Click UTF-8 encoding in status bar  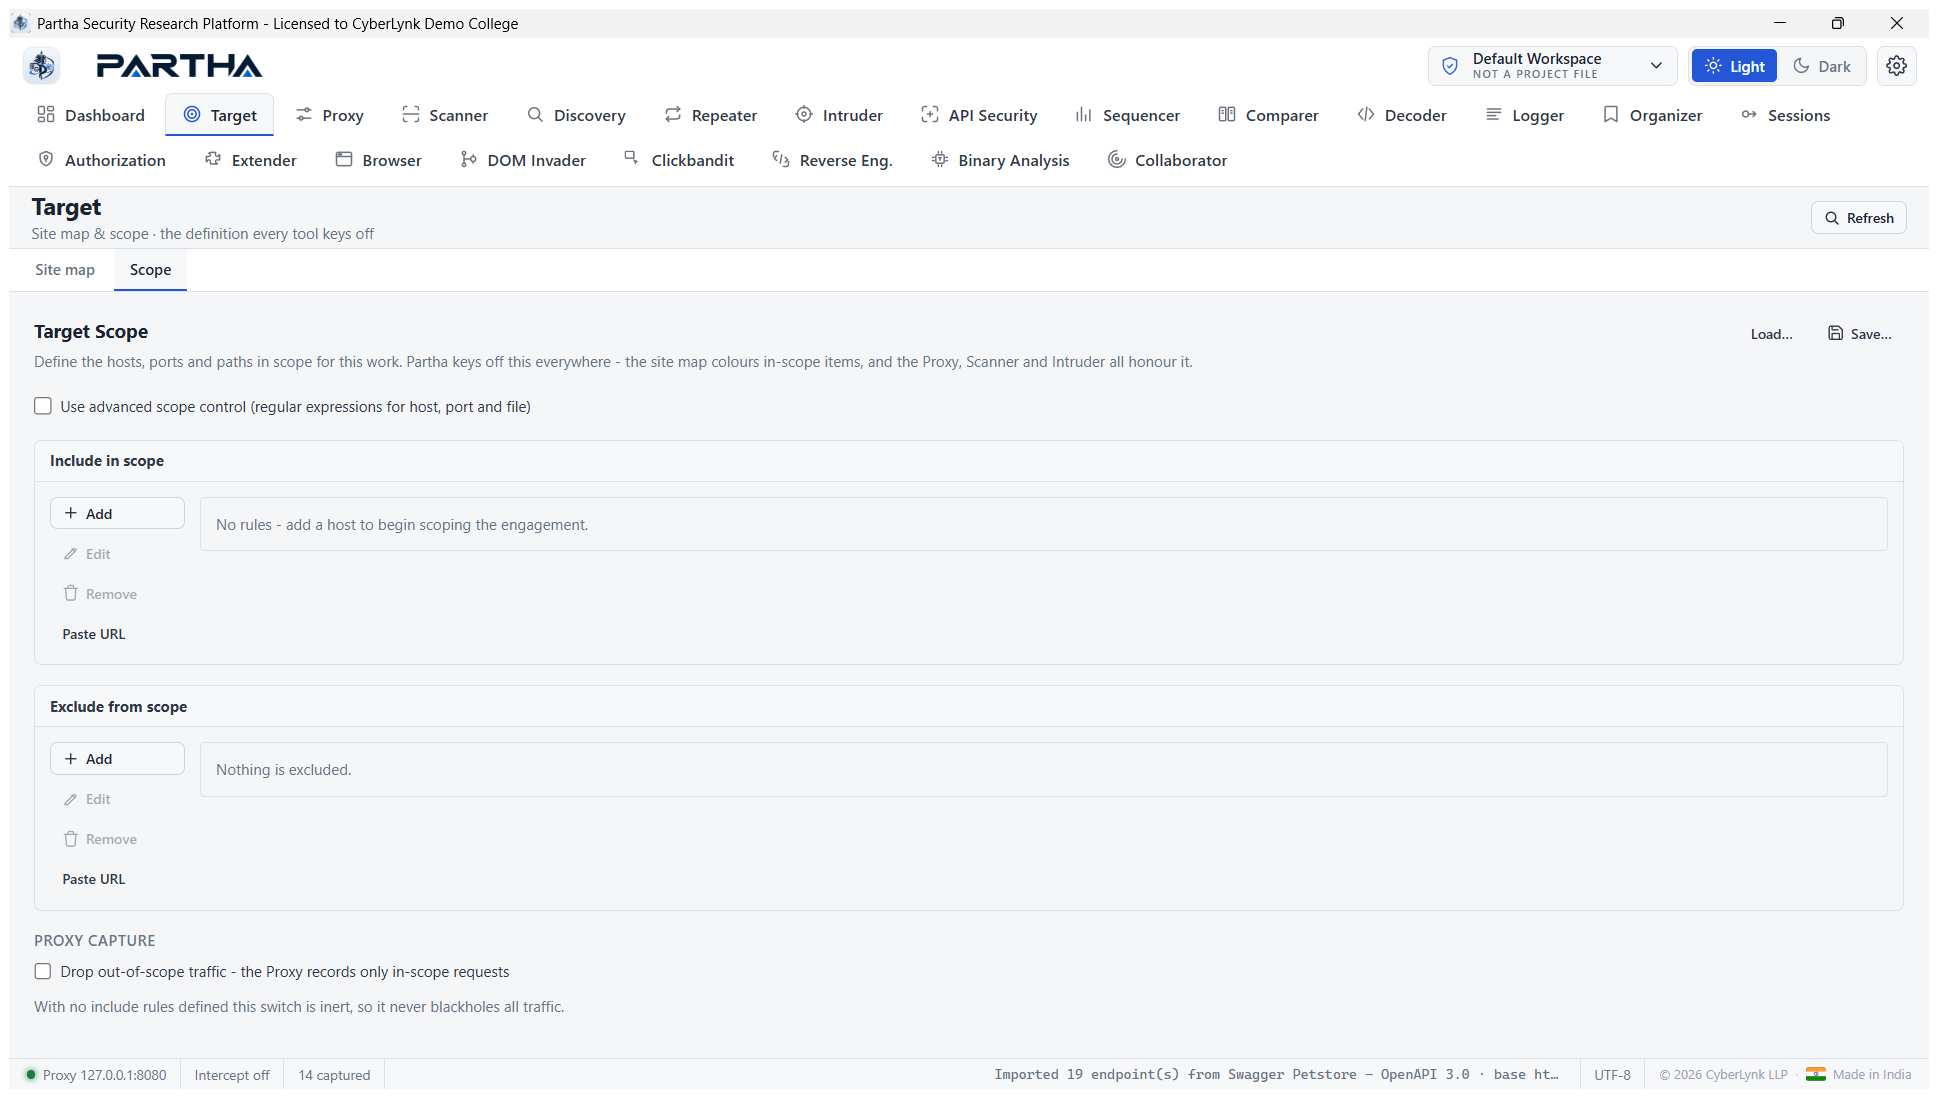(x=1612, y=1075)
